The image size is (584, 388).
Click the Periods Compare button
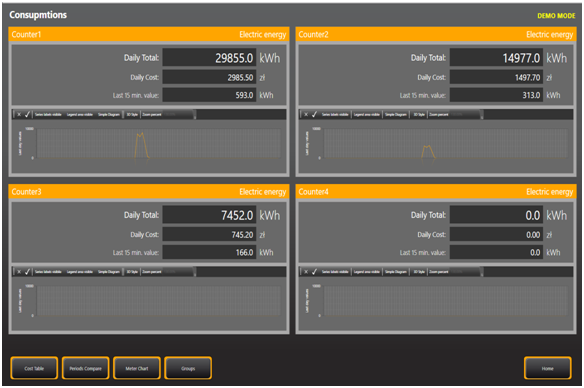pos(85,368)
